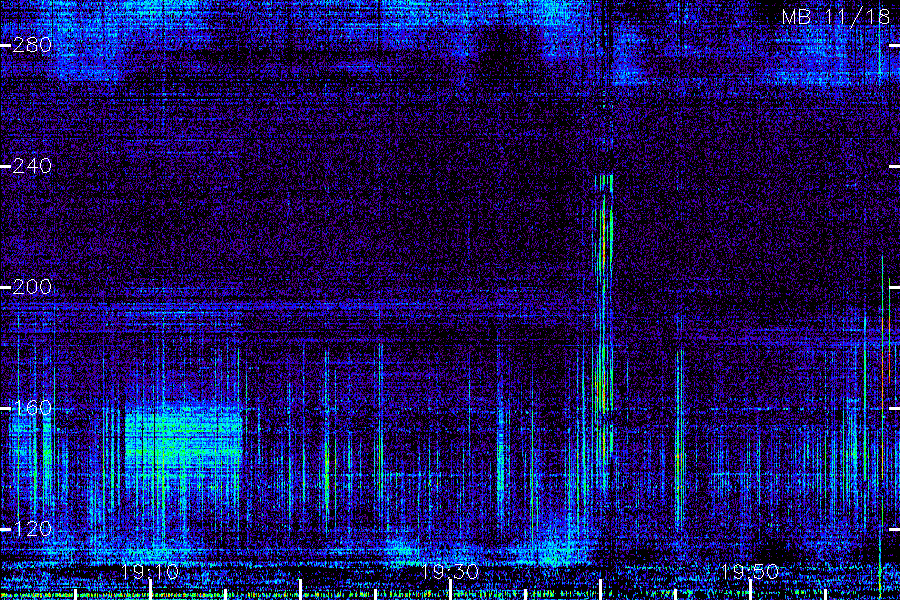Click the 200 frequency axis label

(x=32, y=287)
